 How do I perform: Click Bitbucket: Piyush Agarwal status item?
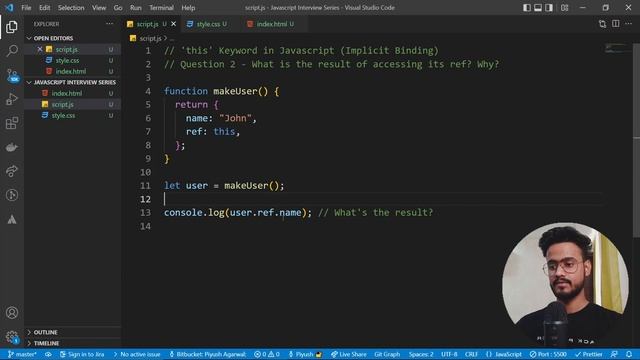pos(207,354)
